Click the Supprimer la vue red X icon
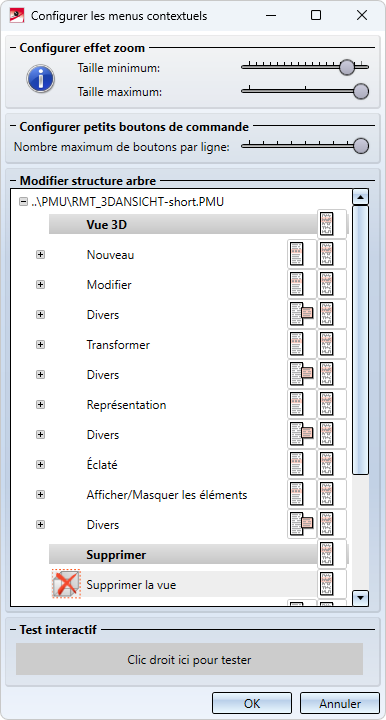The width and height of the screenshot is (386, 720). [x=66, y=584]
